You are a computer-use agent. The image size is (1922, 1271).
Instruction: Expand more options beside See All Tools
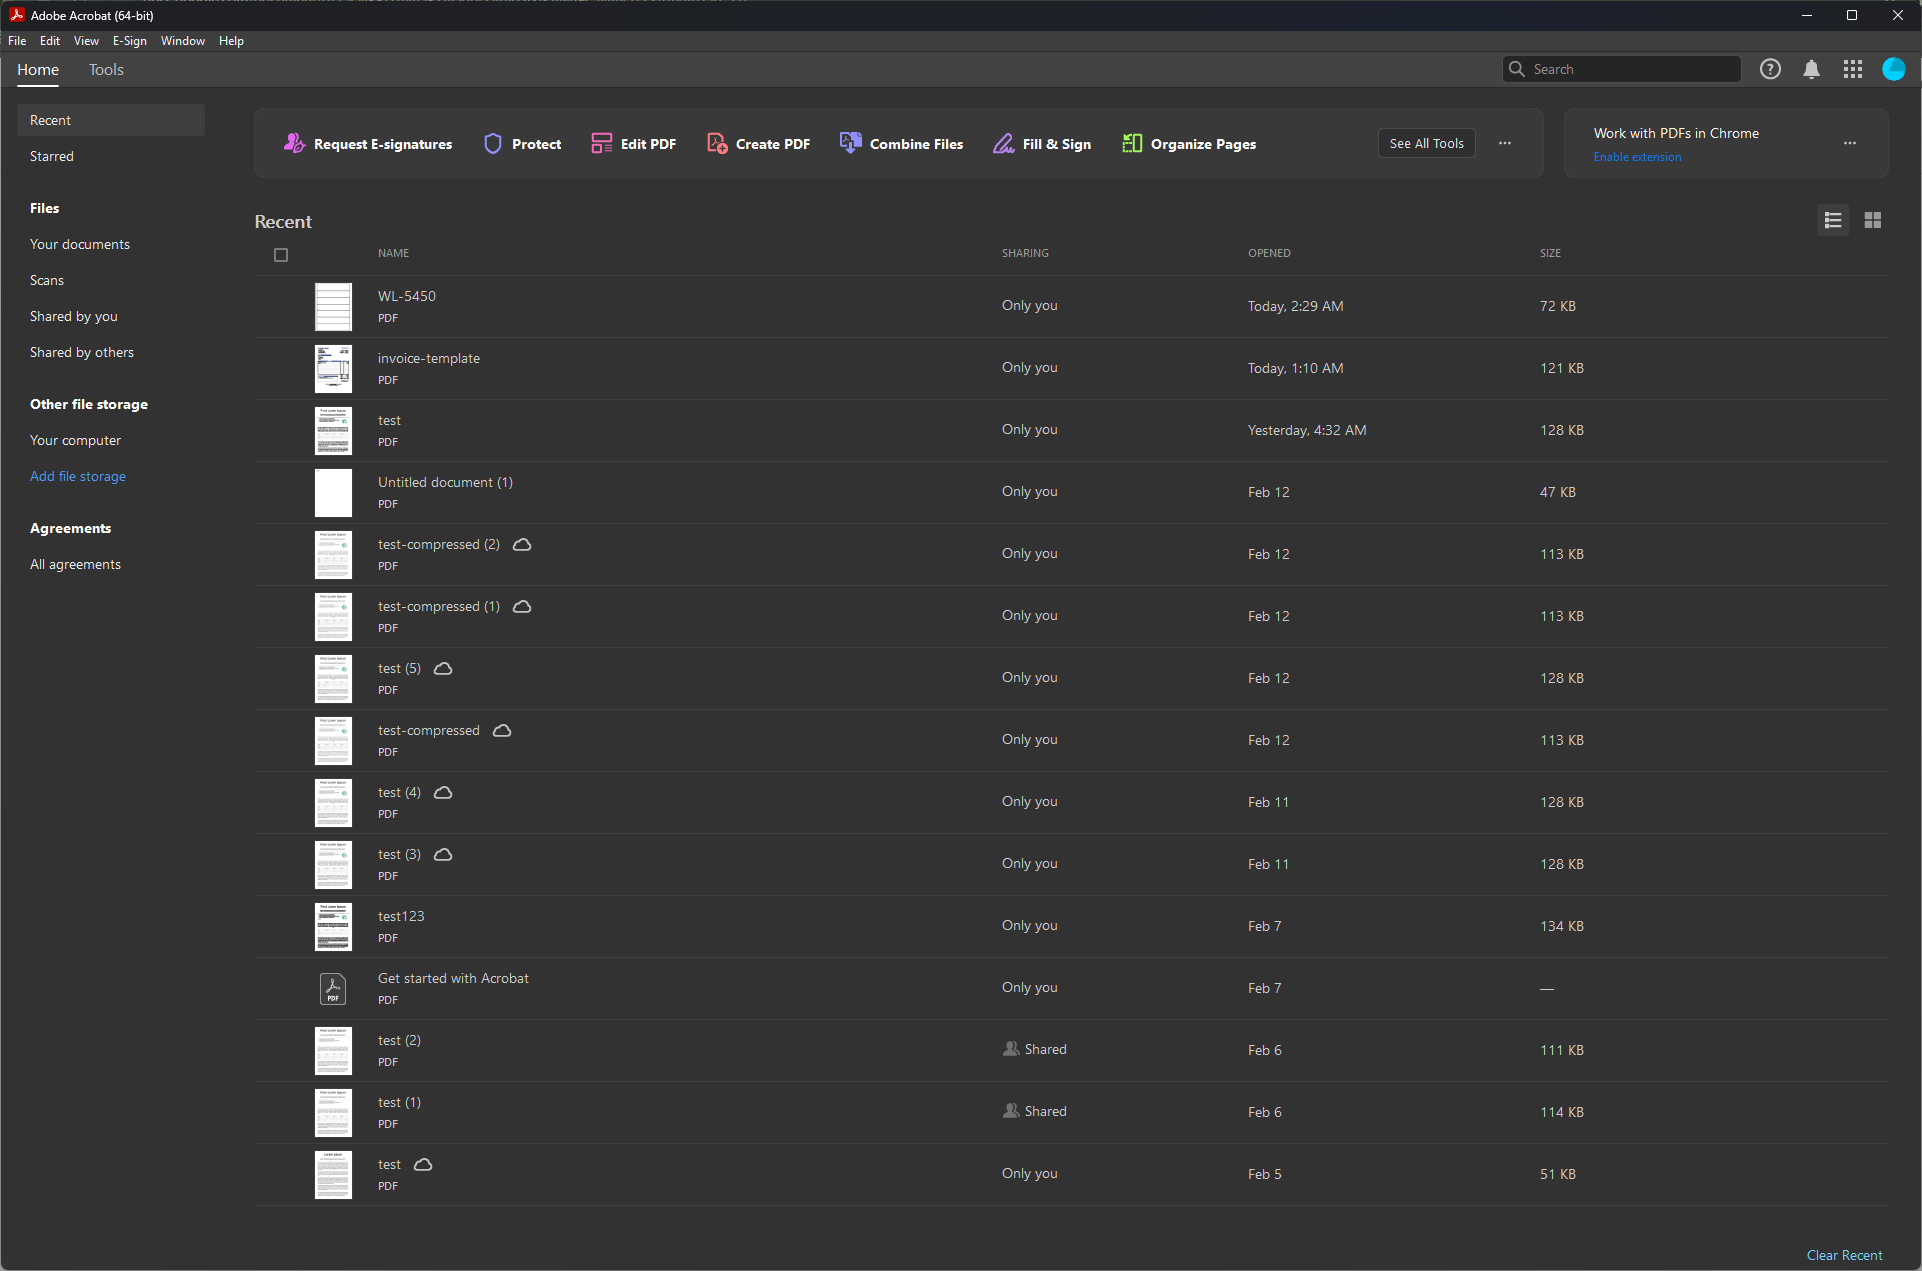pyautogui.click(x=1505, y=143)
